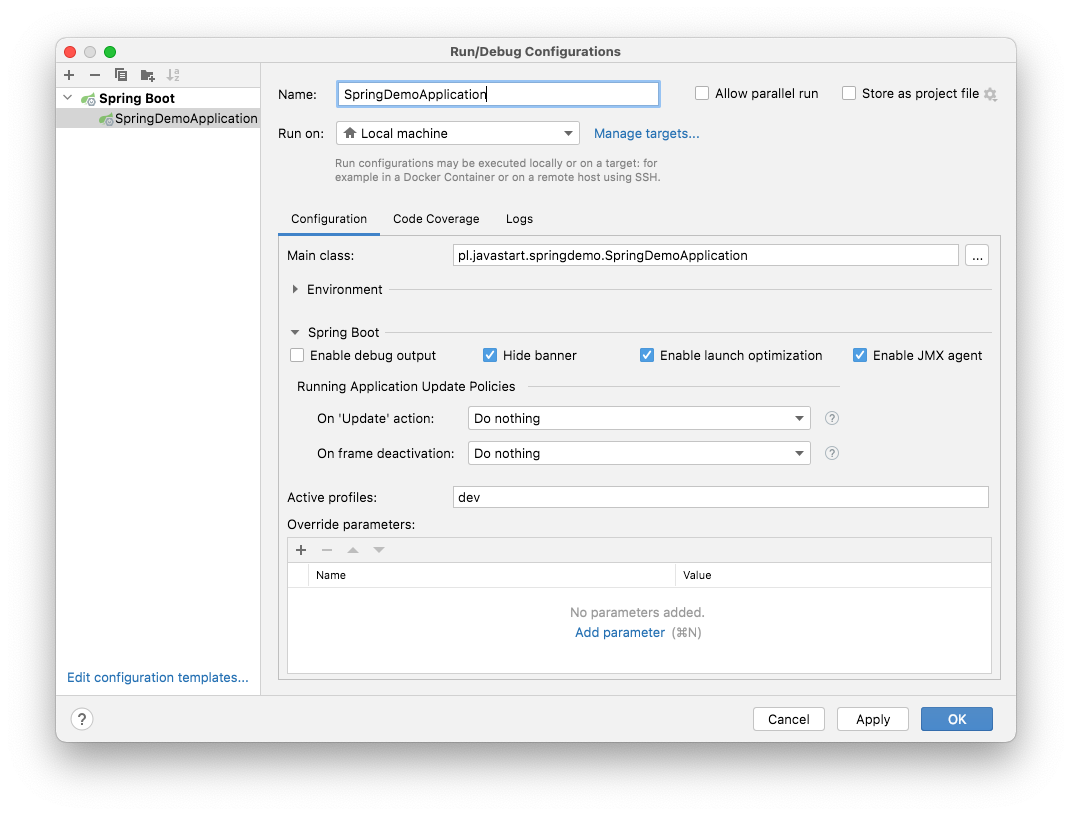Move override parameter down
The height and width of the screenshot is (816, 1072).
pos(379,550)
